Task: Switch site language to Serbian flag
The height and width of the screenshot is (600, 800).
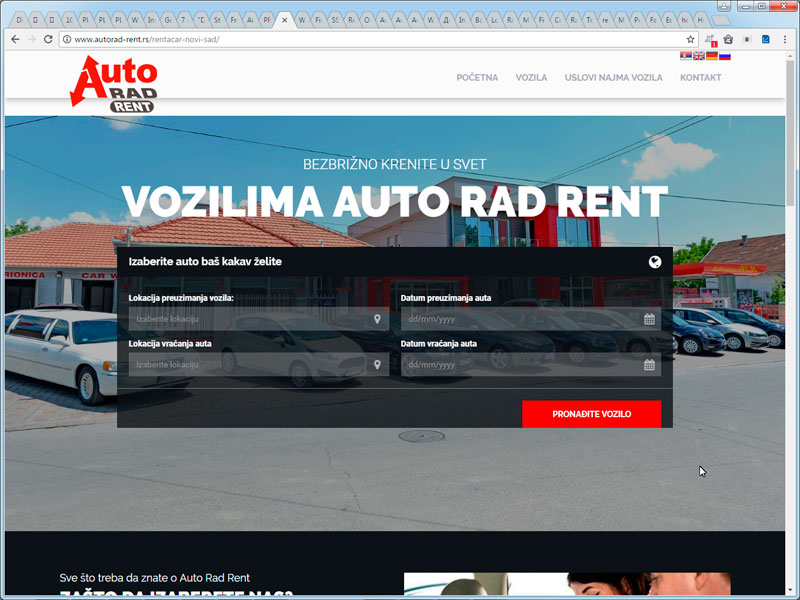Action: [686, 56]
